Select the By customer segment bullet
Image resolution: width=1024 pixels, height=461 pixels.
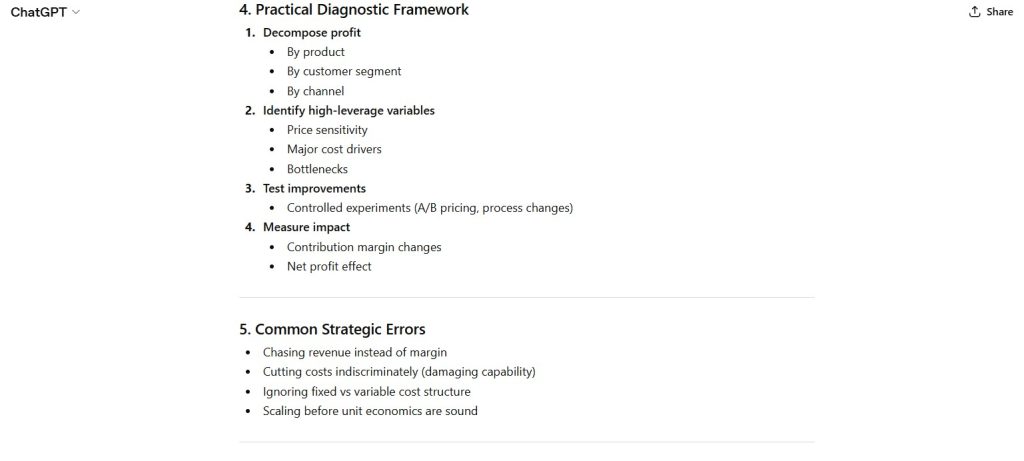click(x=344, y=71)
